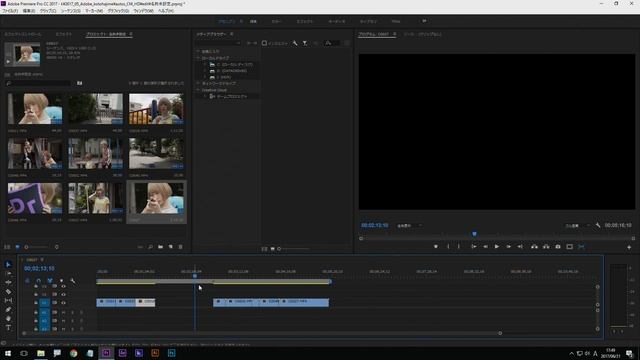This screenshot has height=360, width=640.
Task: Click the trash icon in Project panel
Action: [180, 247]
